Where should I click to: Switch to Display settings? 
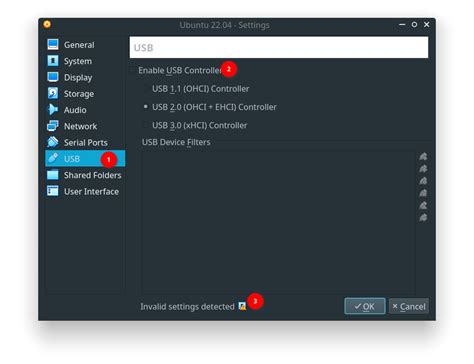(85, 77)
